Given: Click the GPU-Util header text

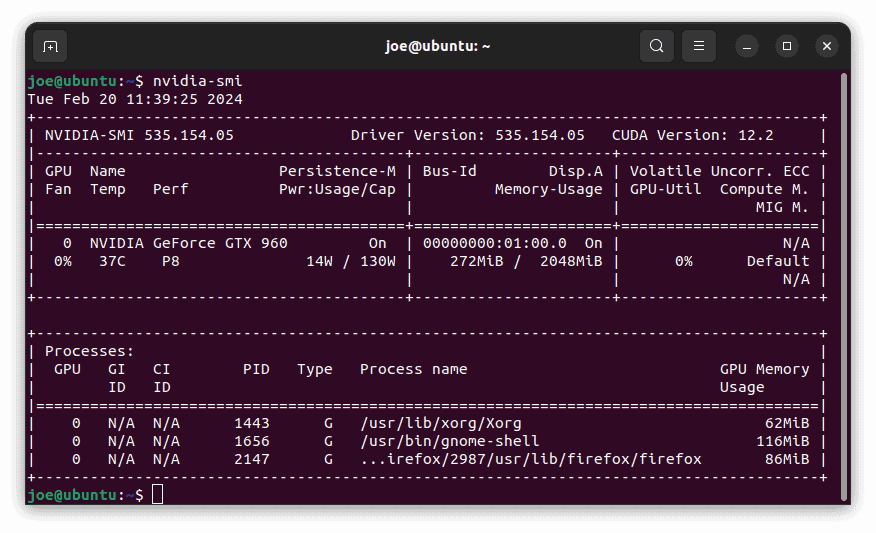Looking at the screenshot, I should 665,189.
